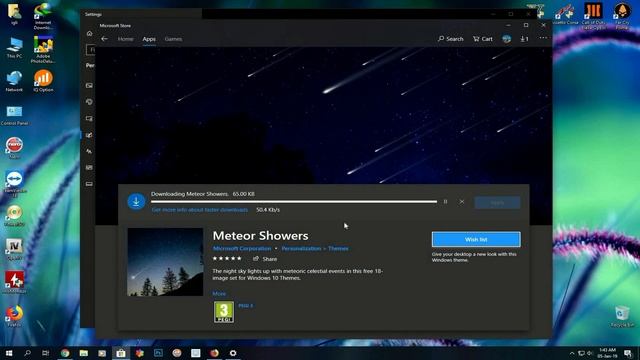Viewport: 640px width, 360px height.
Task: Show hidden system tray icons chevron
Action: (572, 353)
